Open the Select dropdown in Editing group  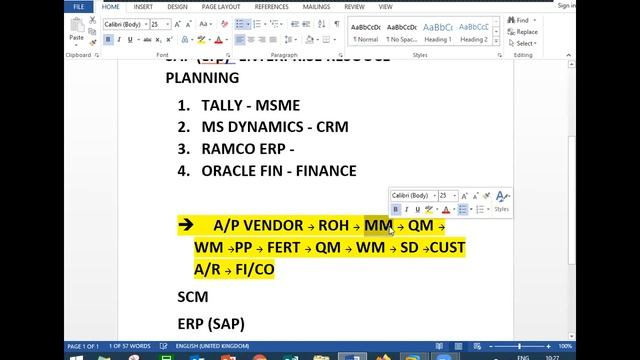coord(523,43)
